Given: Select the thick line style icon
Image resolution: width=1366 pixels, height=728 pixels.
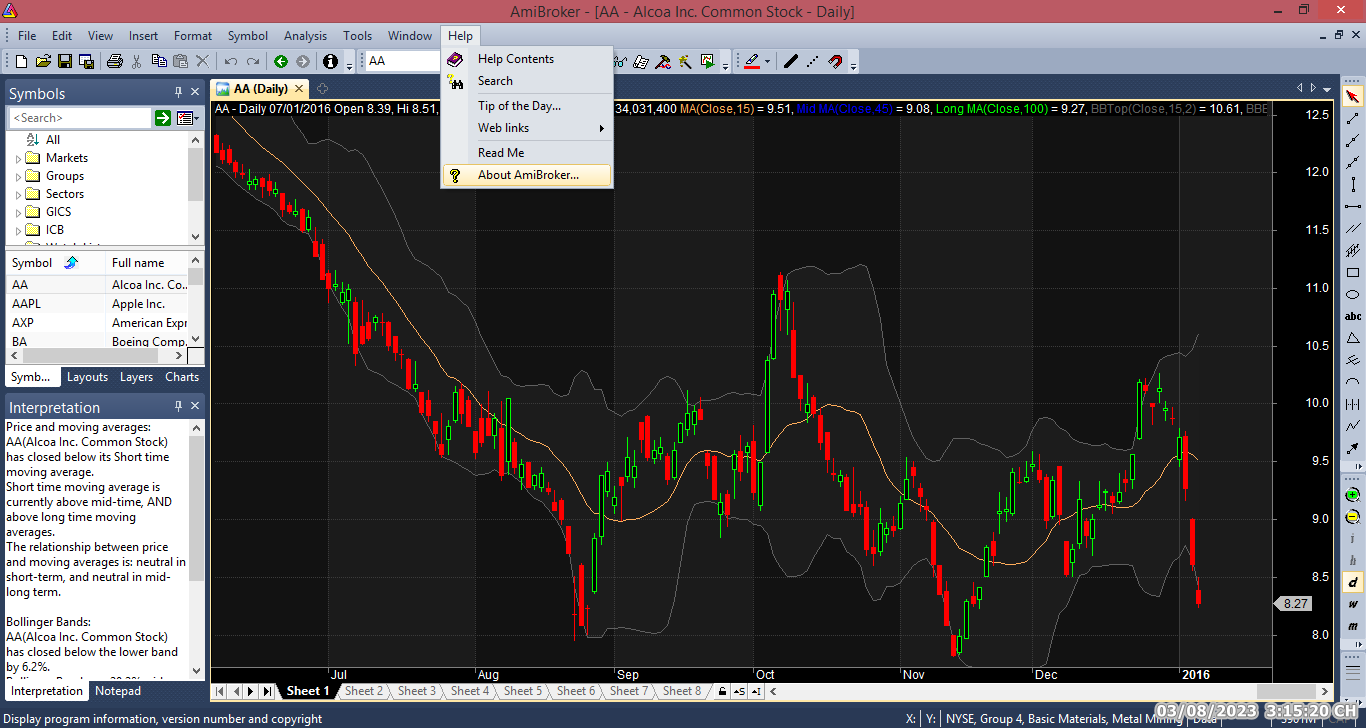Looking at the screenshot, I should click(x=791, y=61).
